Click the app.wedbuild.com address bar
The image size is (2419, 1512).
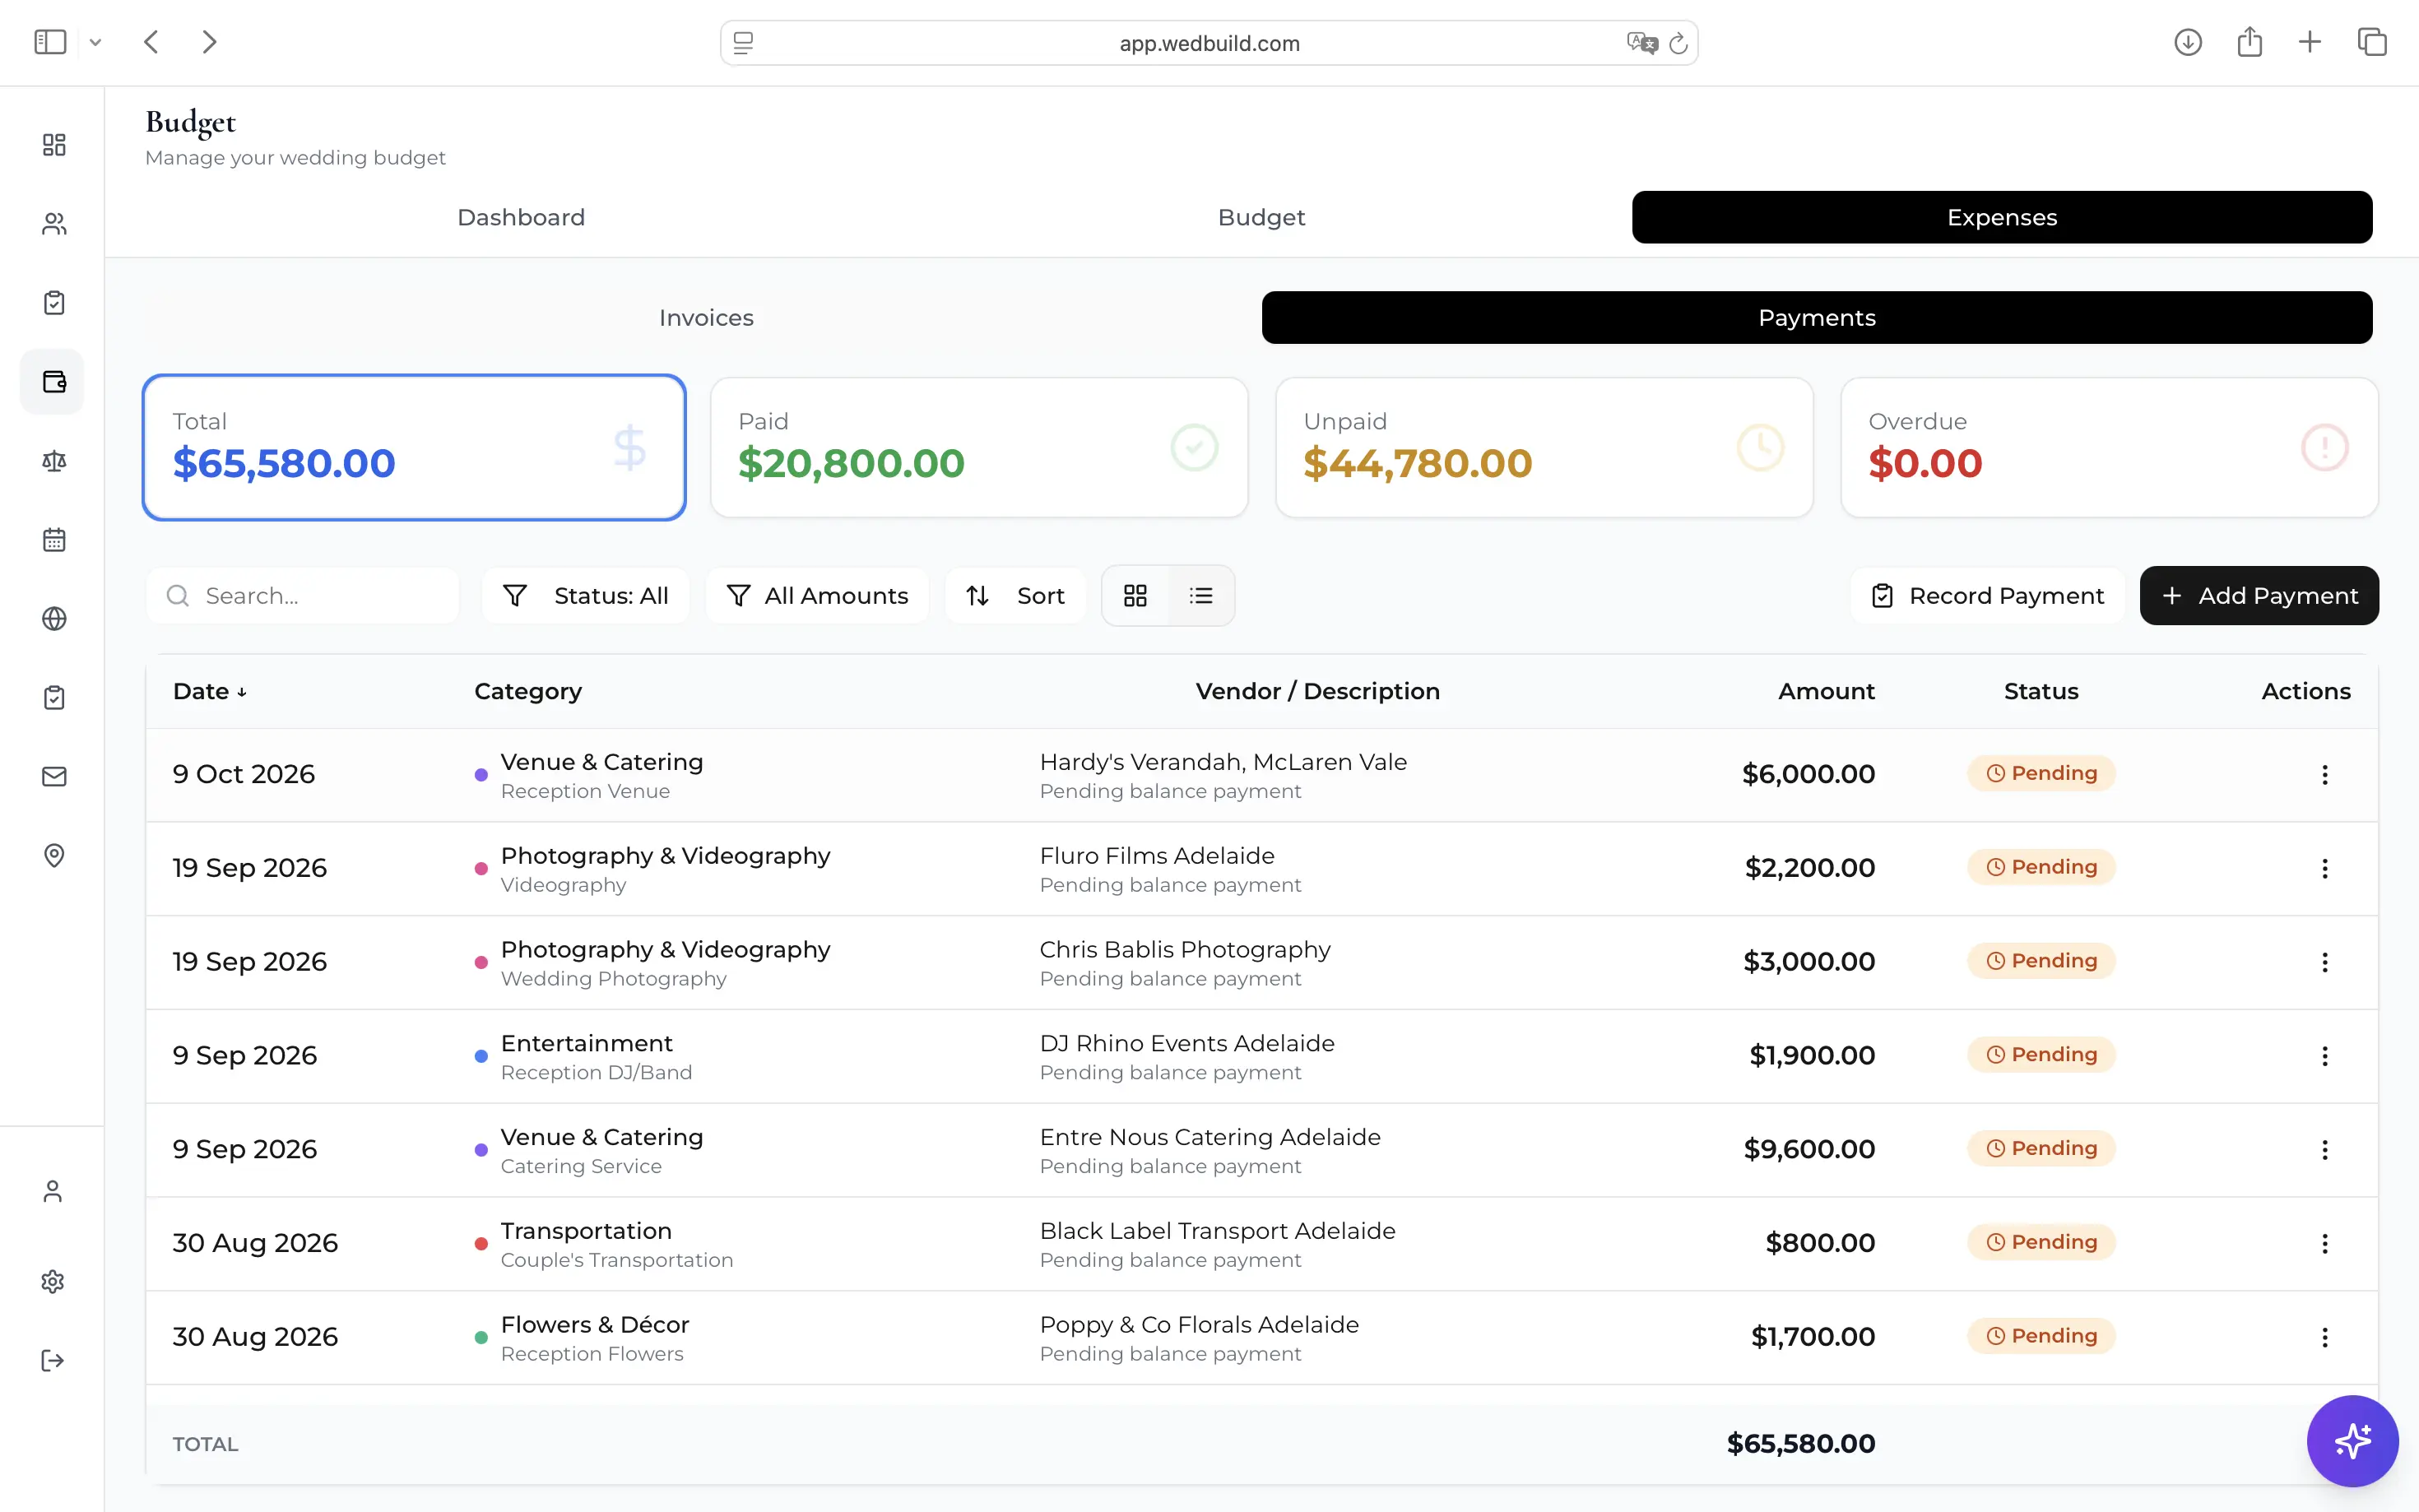1209,43
